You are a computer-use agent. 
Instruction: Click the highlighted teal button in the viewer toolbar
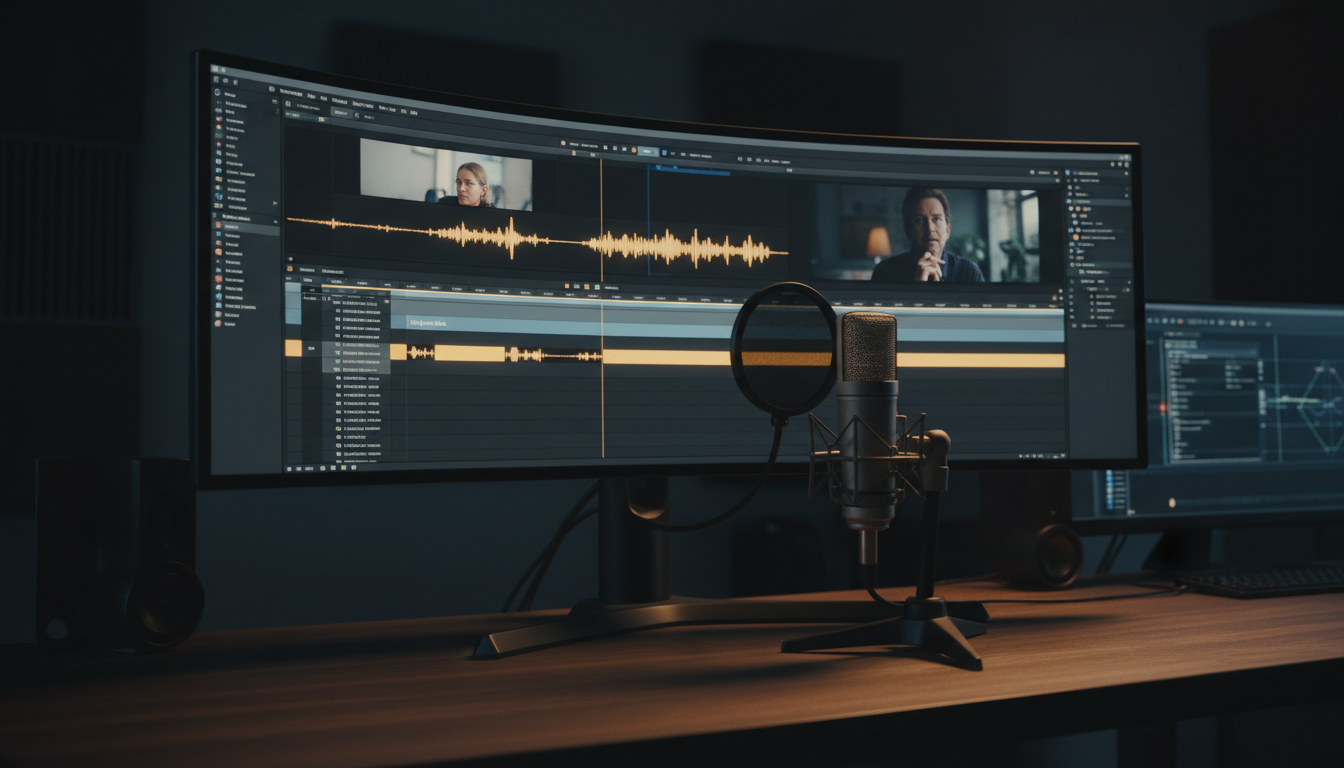click(x=646, y=150)
